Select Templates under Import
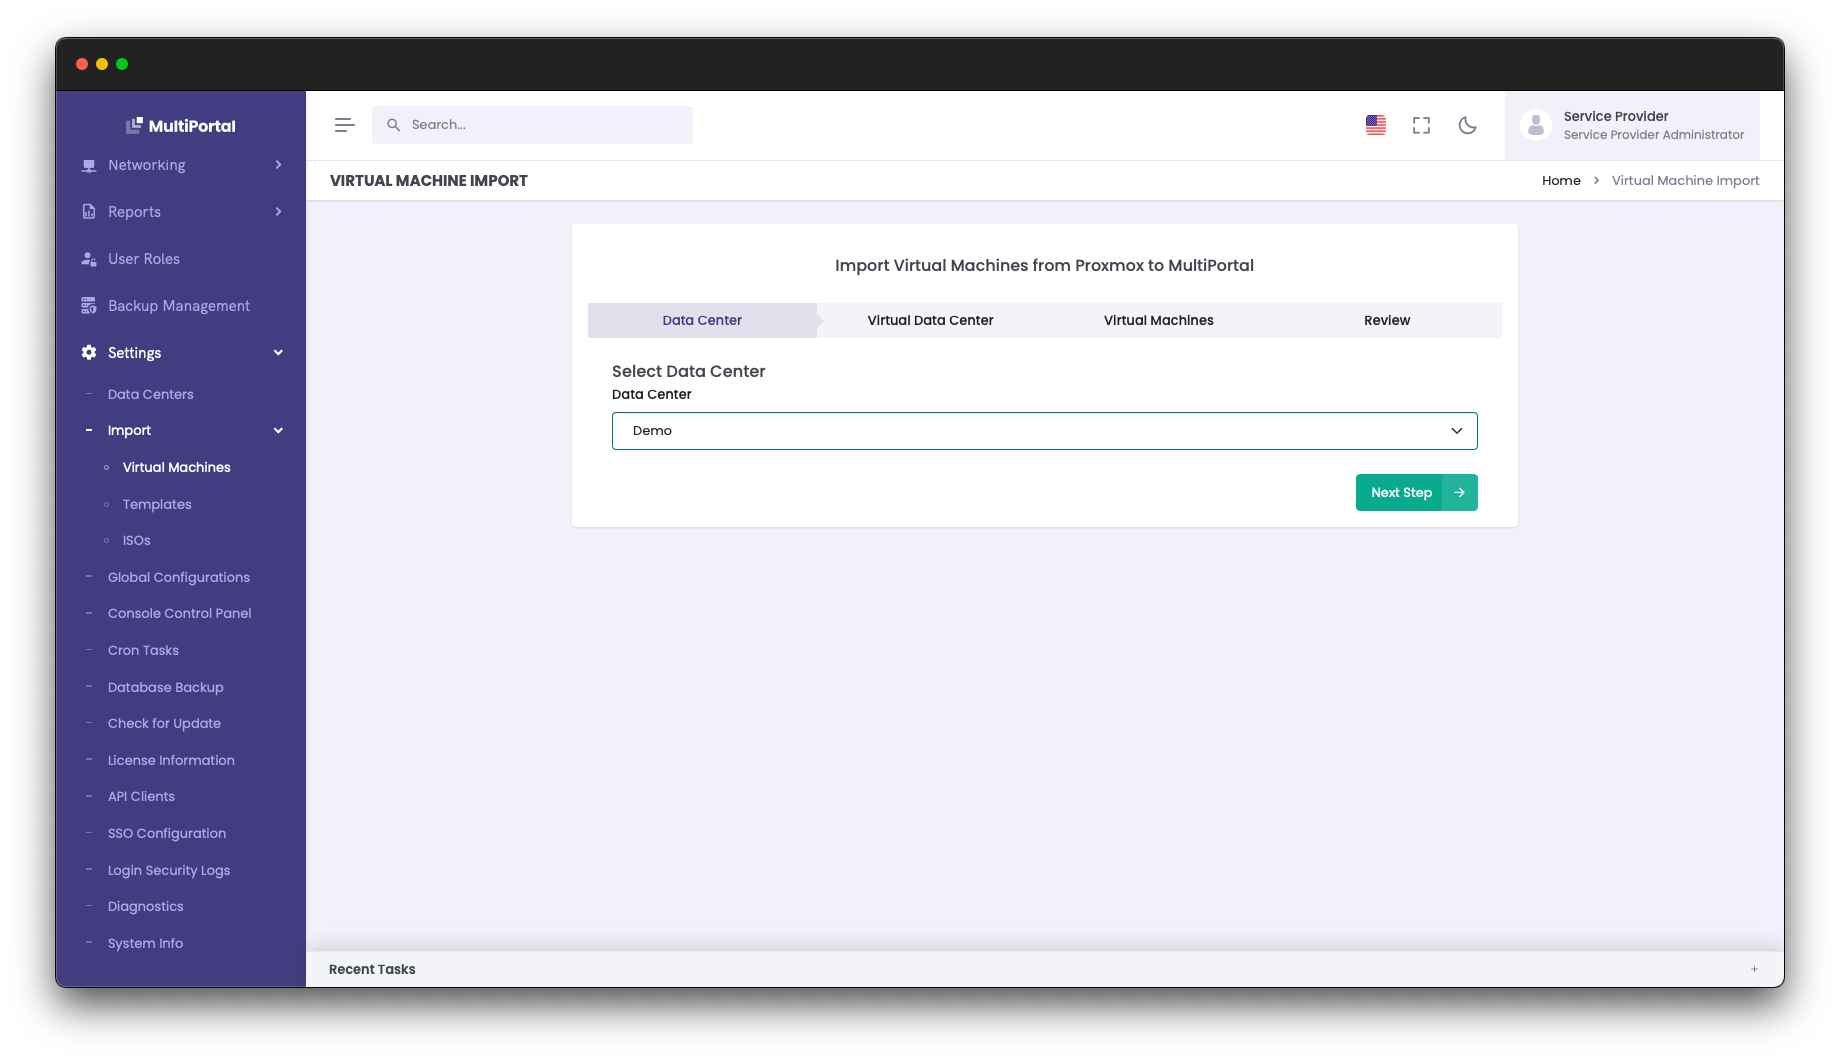The width and height of the screenshot is (1840, 1061). point(156,504)
